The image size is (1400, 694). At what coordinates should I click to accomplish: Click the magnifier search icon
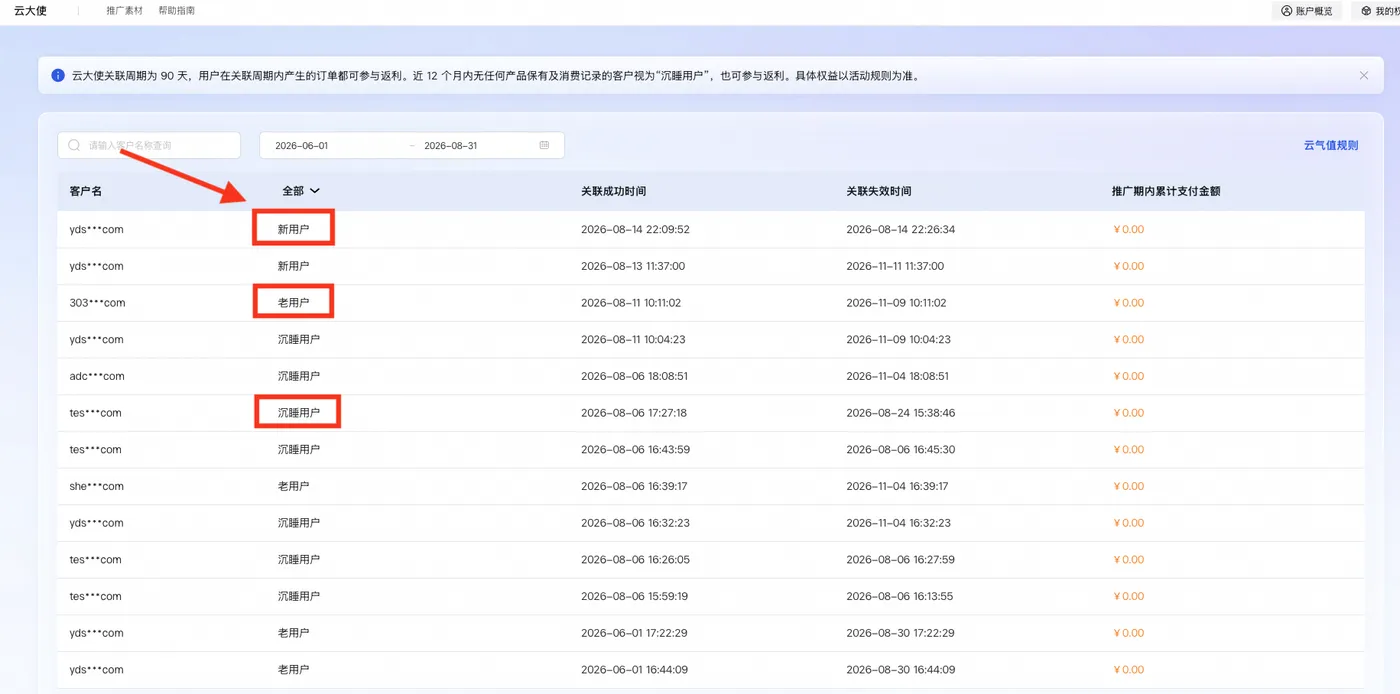point(74,145)
